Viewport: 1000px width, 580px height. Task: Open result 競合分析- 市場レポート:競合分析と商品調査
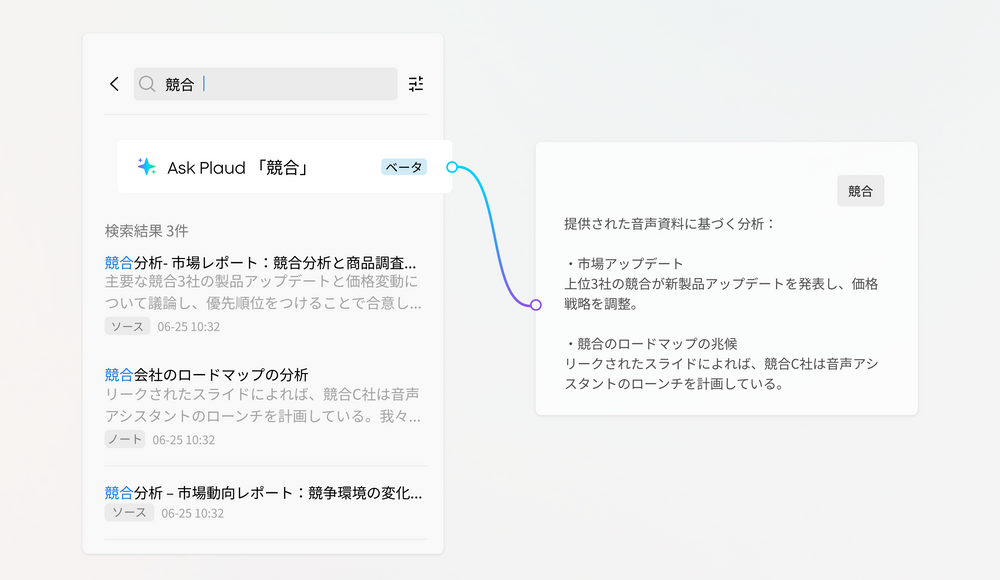pyautogui.click(x=261, y=263)
